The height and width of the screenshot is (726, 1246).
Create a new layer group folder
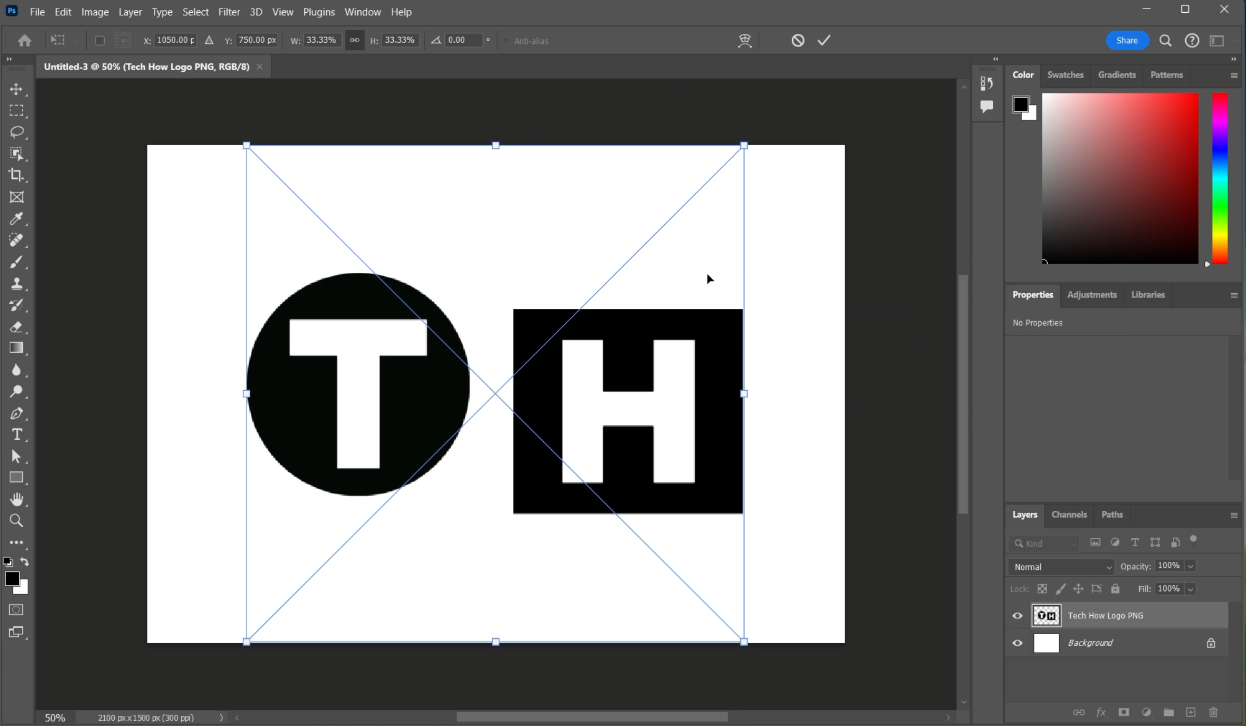pyautogui.click(x=1168, y=712)
